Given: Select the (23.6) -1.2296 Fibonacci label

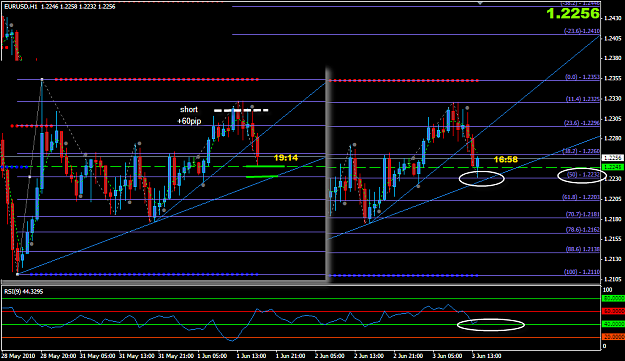Looking at the screenshot, I should (x=582, y=123).
